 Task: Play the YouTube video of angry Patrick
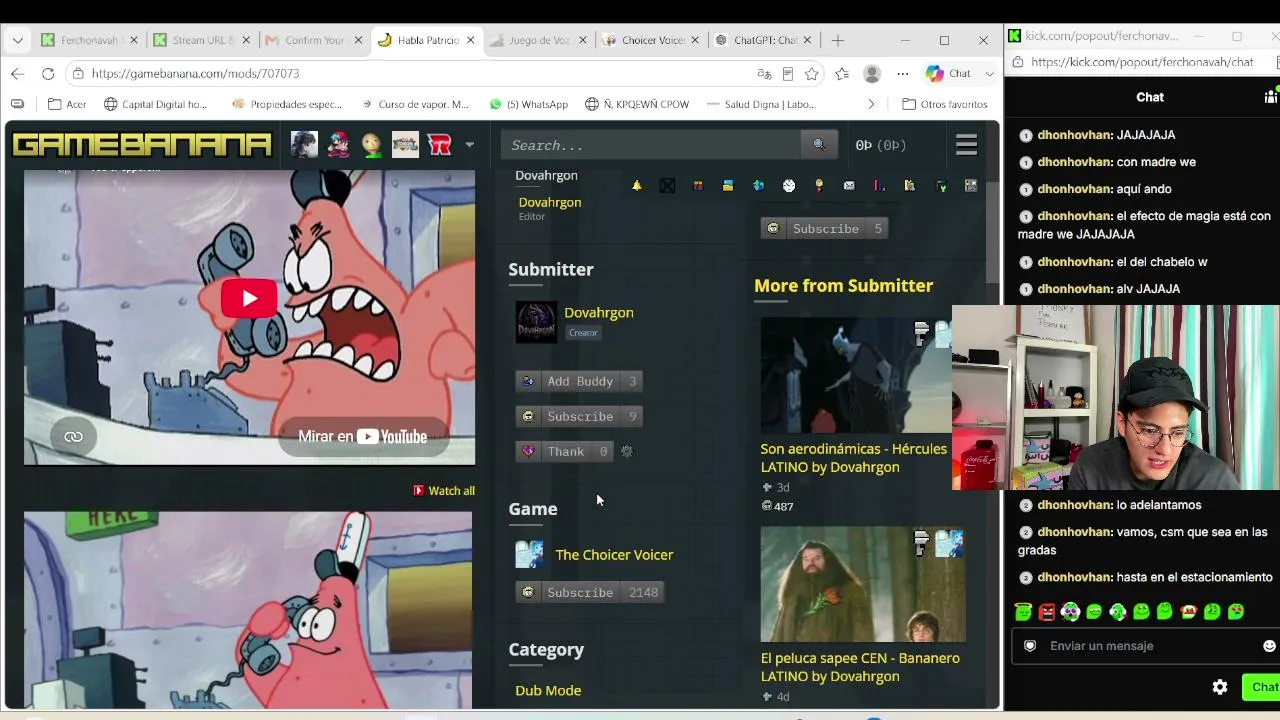click(249, 298)
